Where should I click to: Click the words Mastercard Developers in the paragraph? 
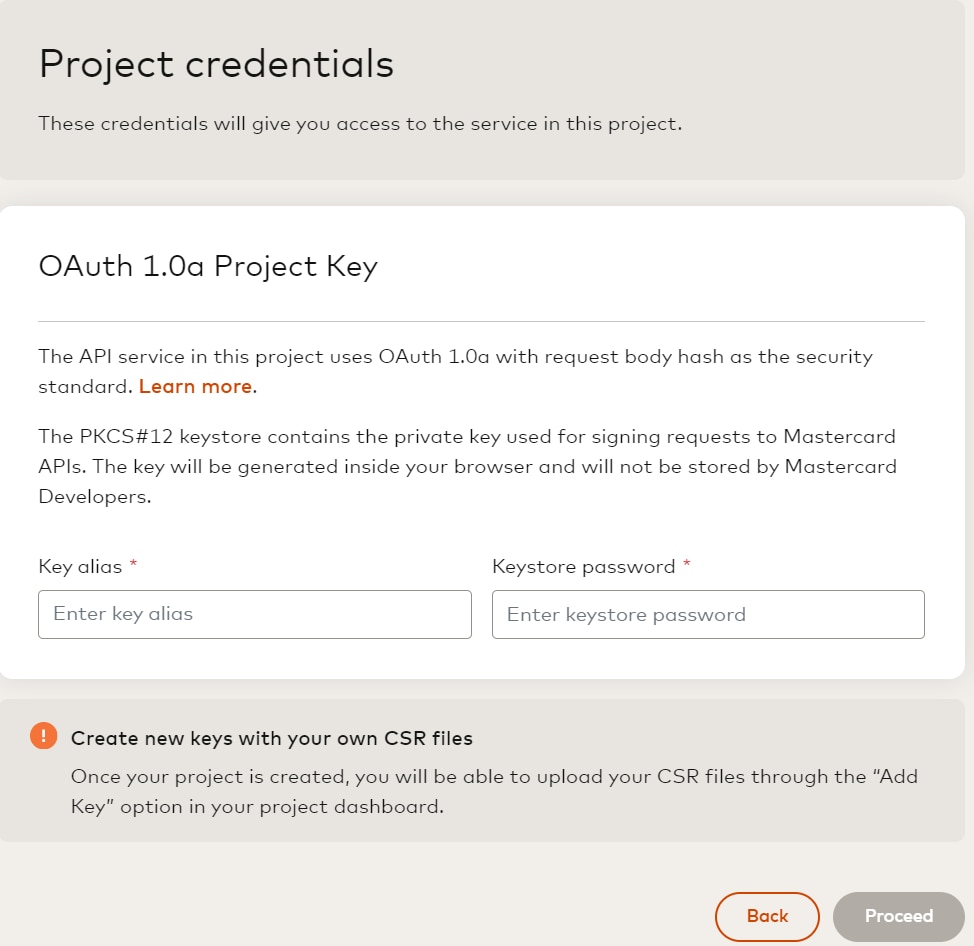coord(840,466)
